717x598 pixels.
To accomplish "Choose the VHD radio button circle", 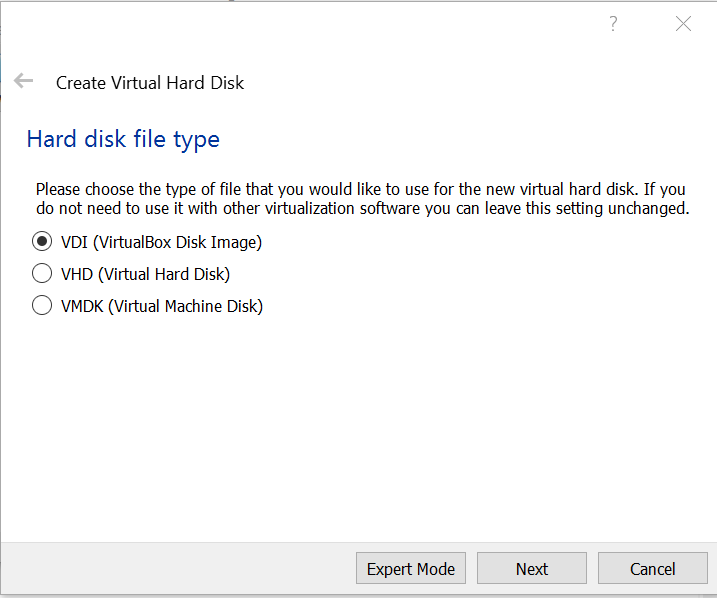I will 42,274.
